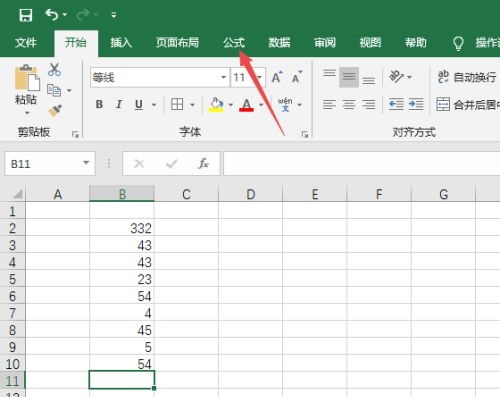Click the 粘贴 paste clipboard icon

point(27,78)
